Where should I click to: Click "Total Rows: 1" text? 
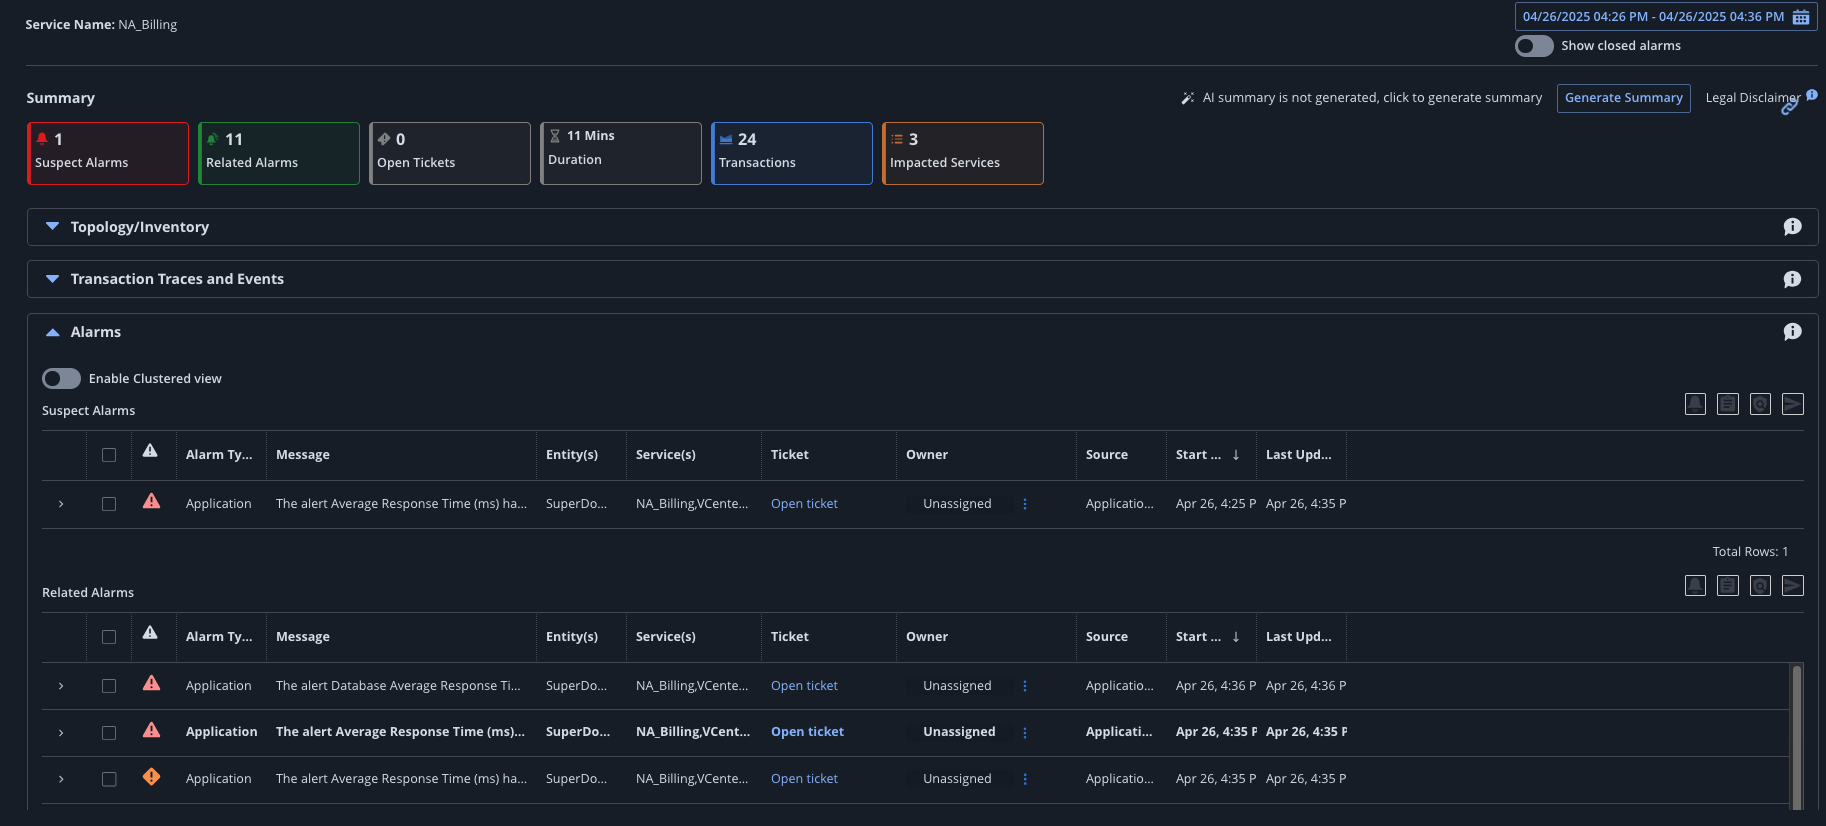[x=1750, y=552]
